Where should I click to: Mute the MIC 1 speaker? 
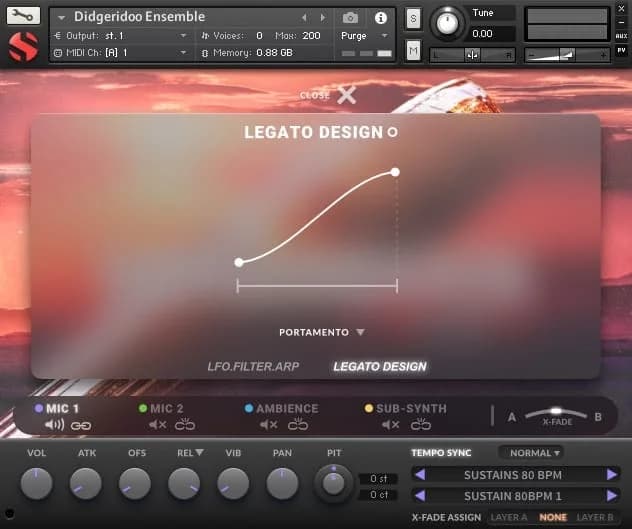[x=54, y=425]
